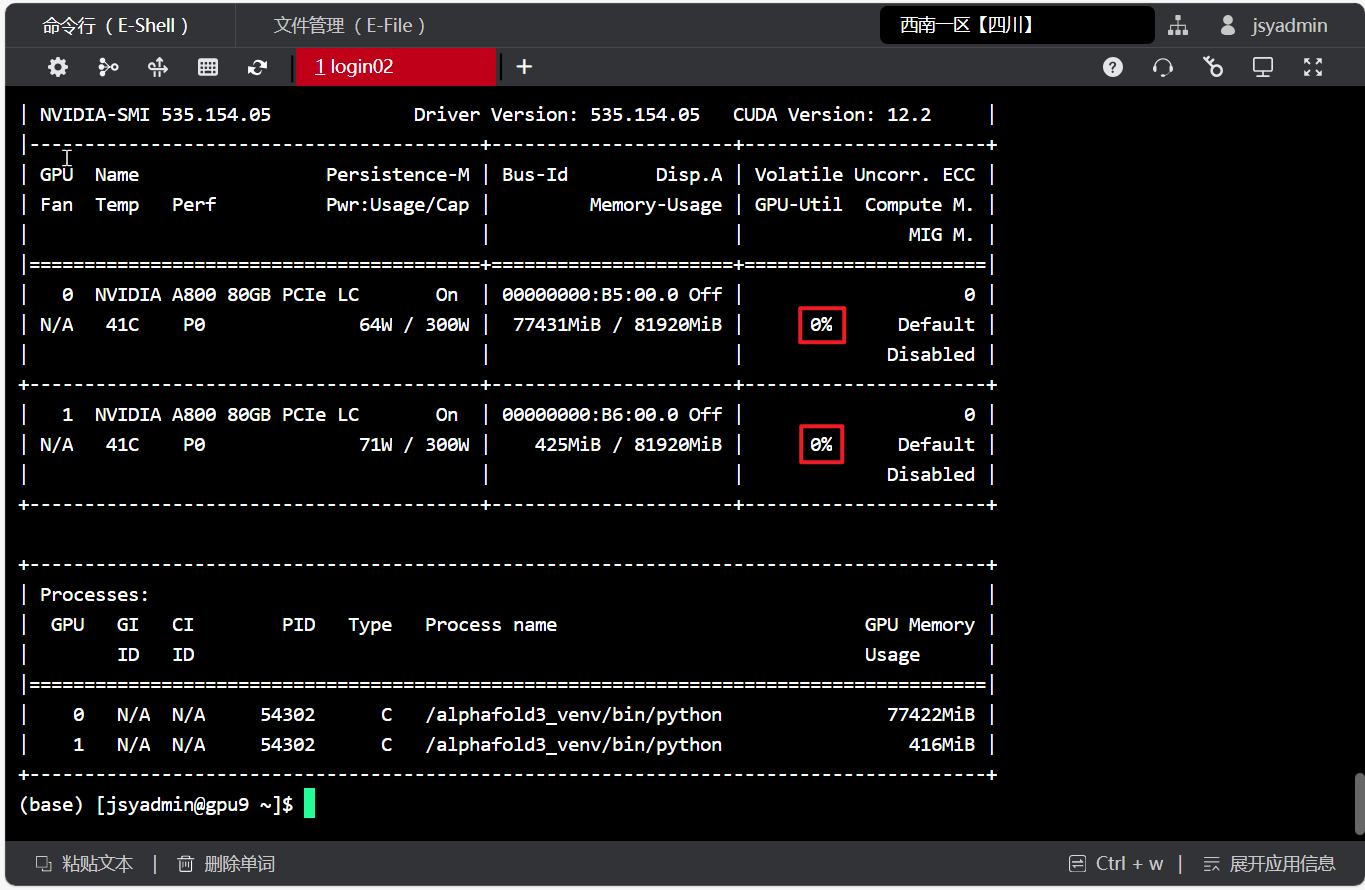The height and width of the screenshot is (890, 1365).
Task: Click the branch node icon in toolbar
Action: (108, 67)
